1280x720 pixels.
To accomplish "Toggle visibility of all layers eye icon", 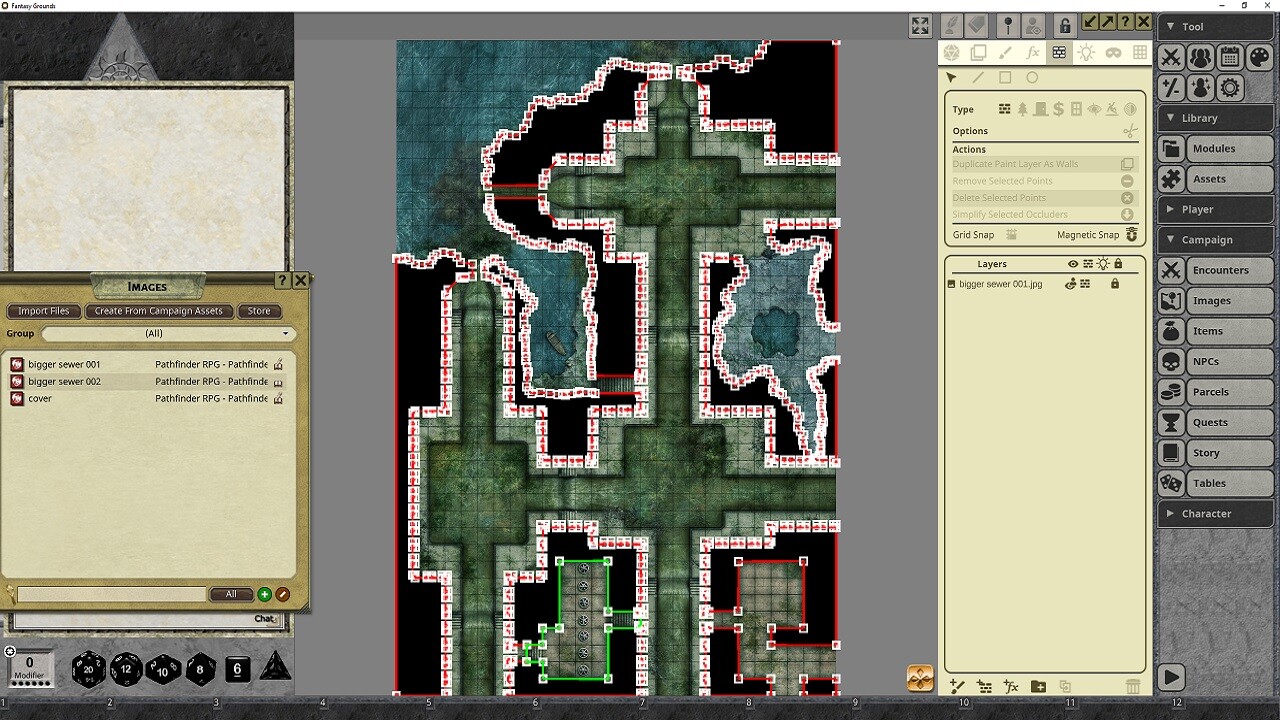I will (x=1073, y=263).
